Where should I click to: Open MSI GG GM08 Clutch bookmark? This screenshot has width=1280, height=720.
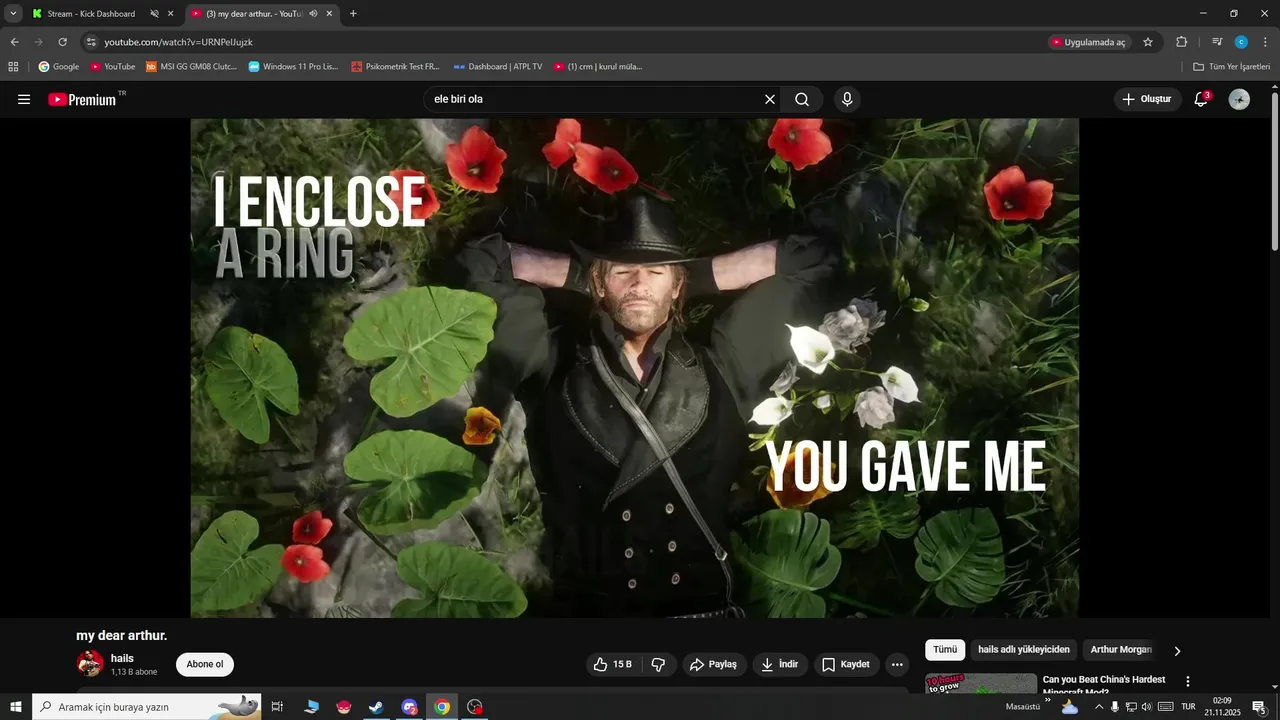(191, 66)
